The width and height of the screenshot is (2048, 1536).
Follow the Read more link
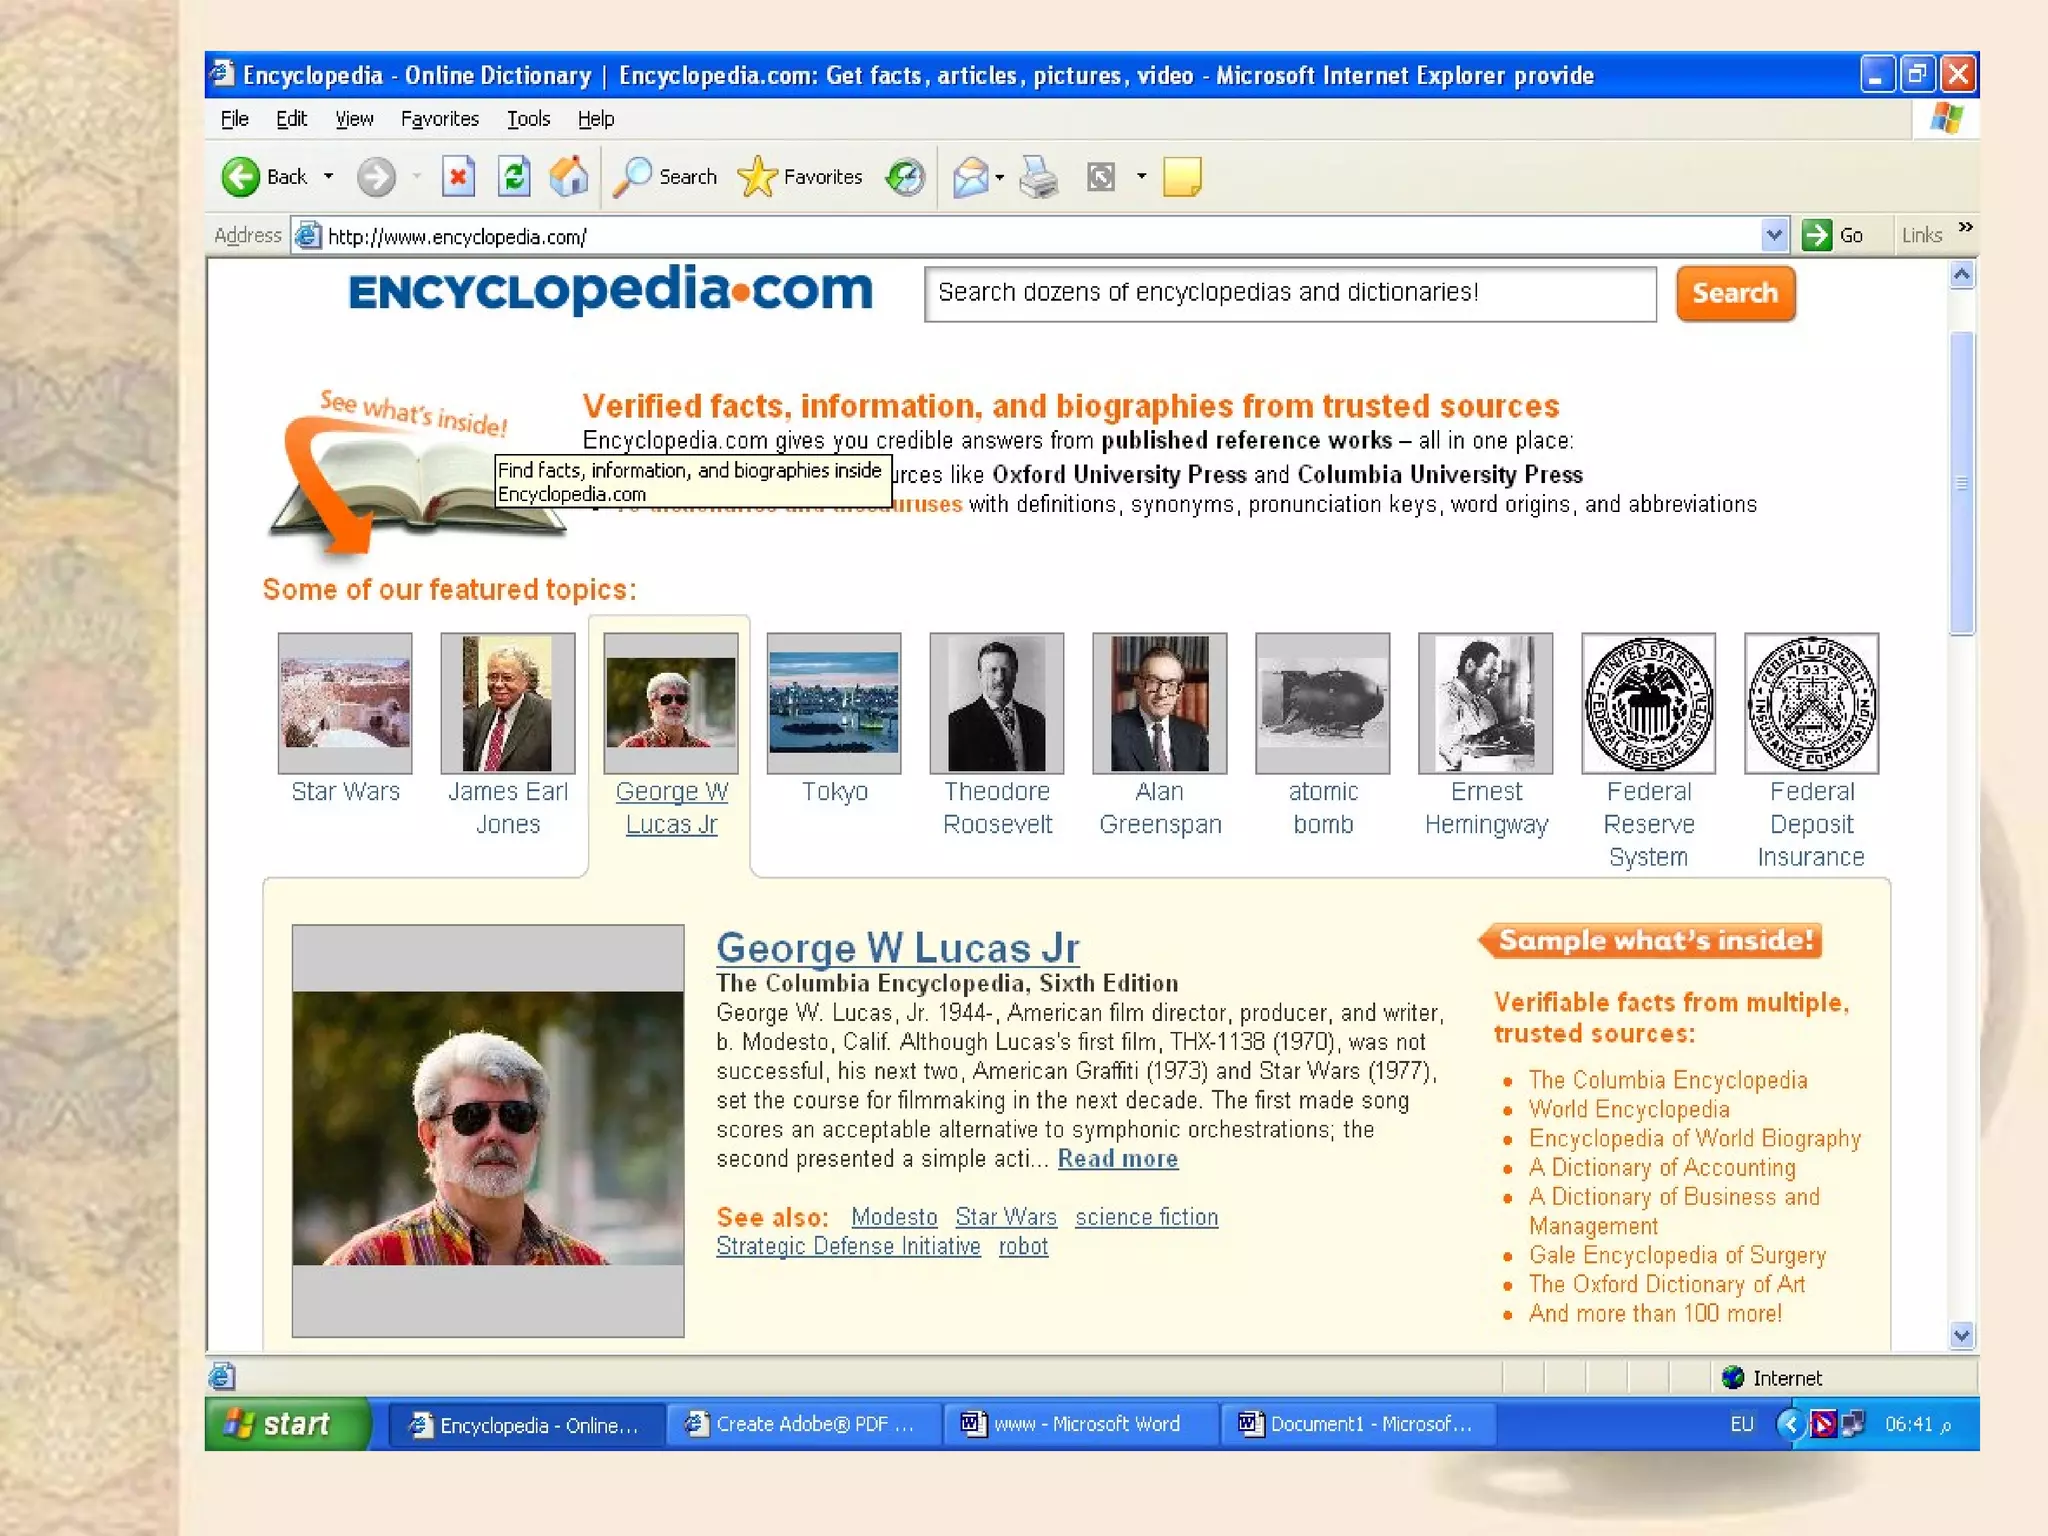tap(1117, 1158)
